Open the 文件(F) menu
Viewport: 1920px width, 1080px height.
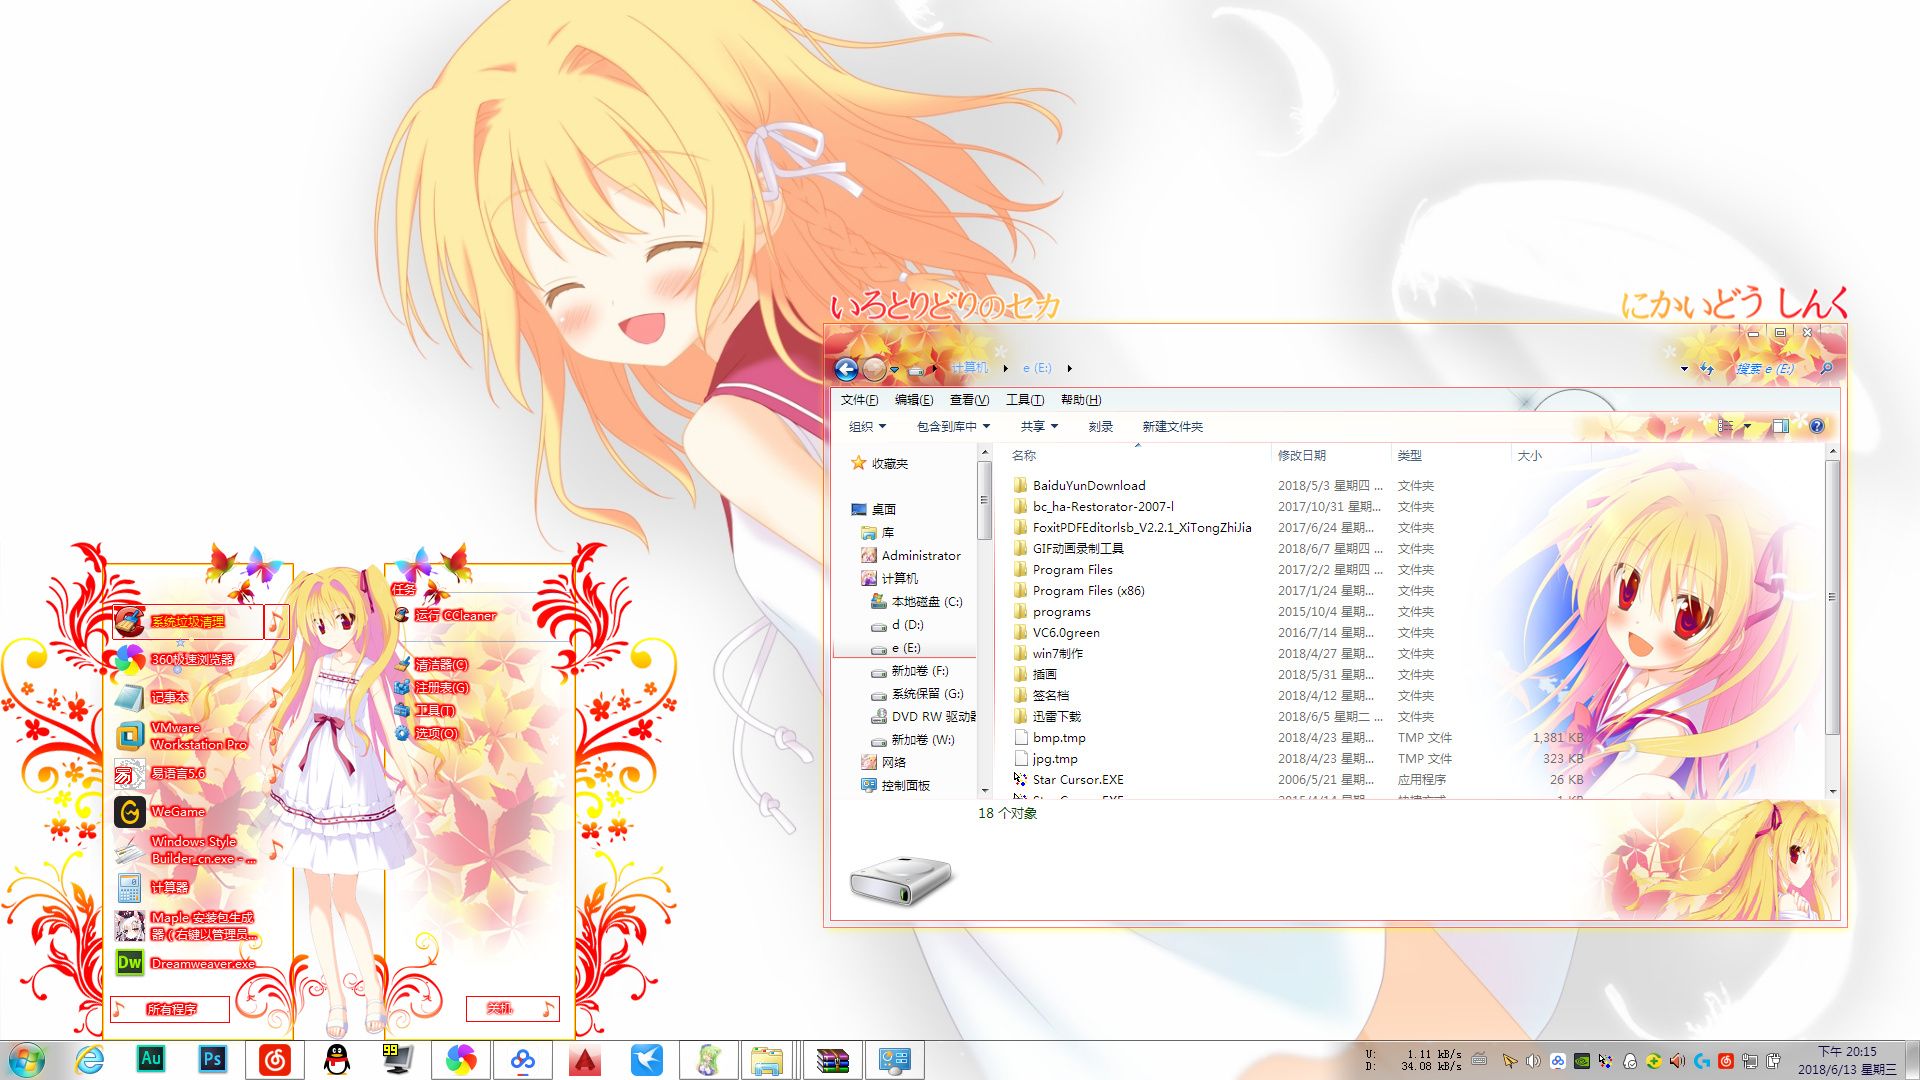pyautogui.click(x=859, y=400)
